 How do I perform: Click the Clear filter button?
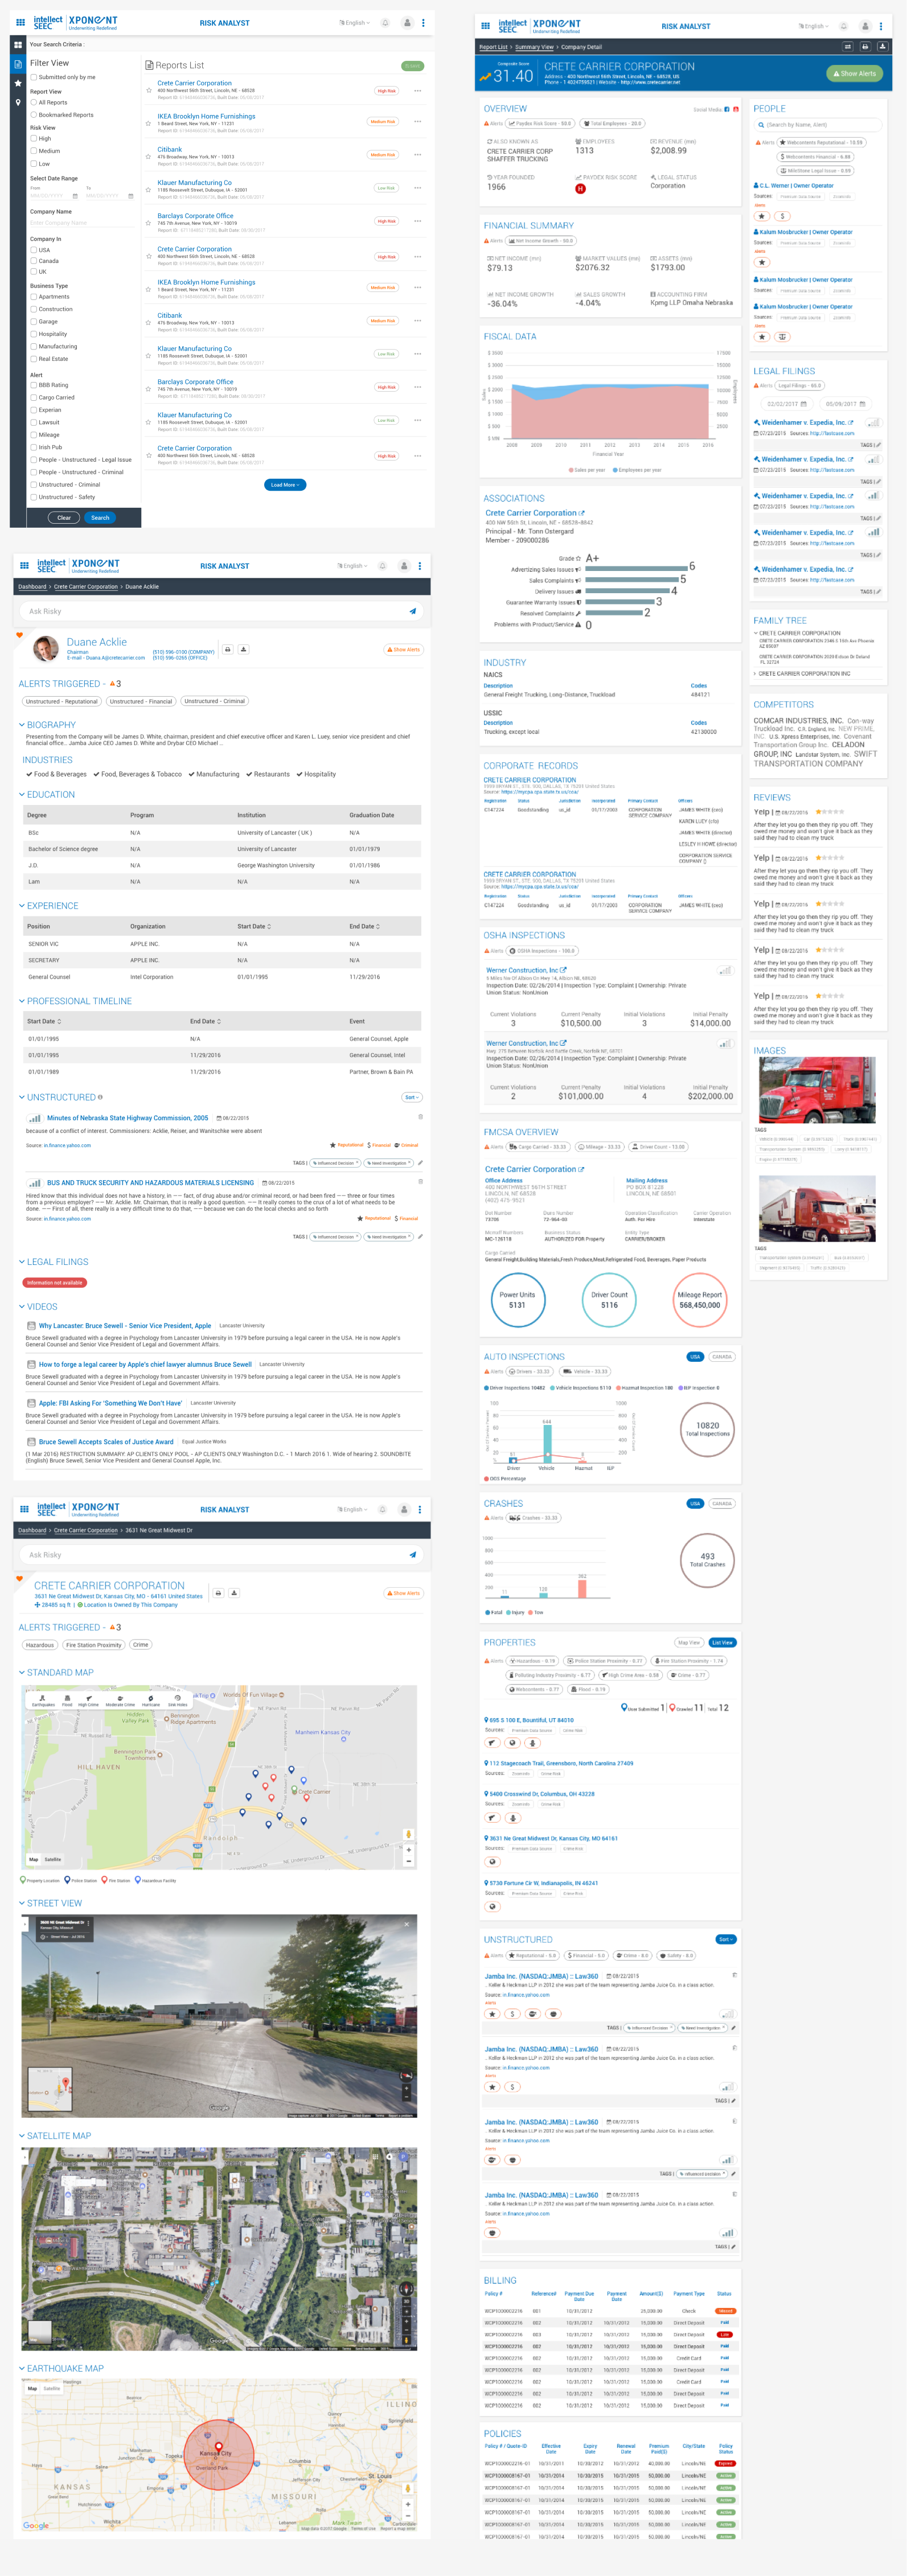(x=64, y=518)
